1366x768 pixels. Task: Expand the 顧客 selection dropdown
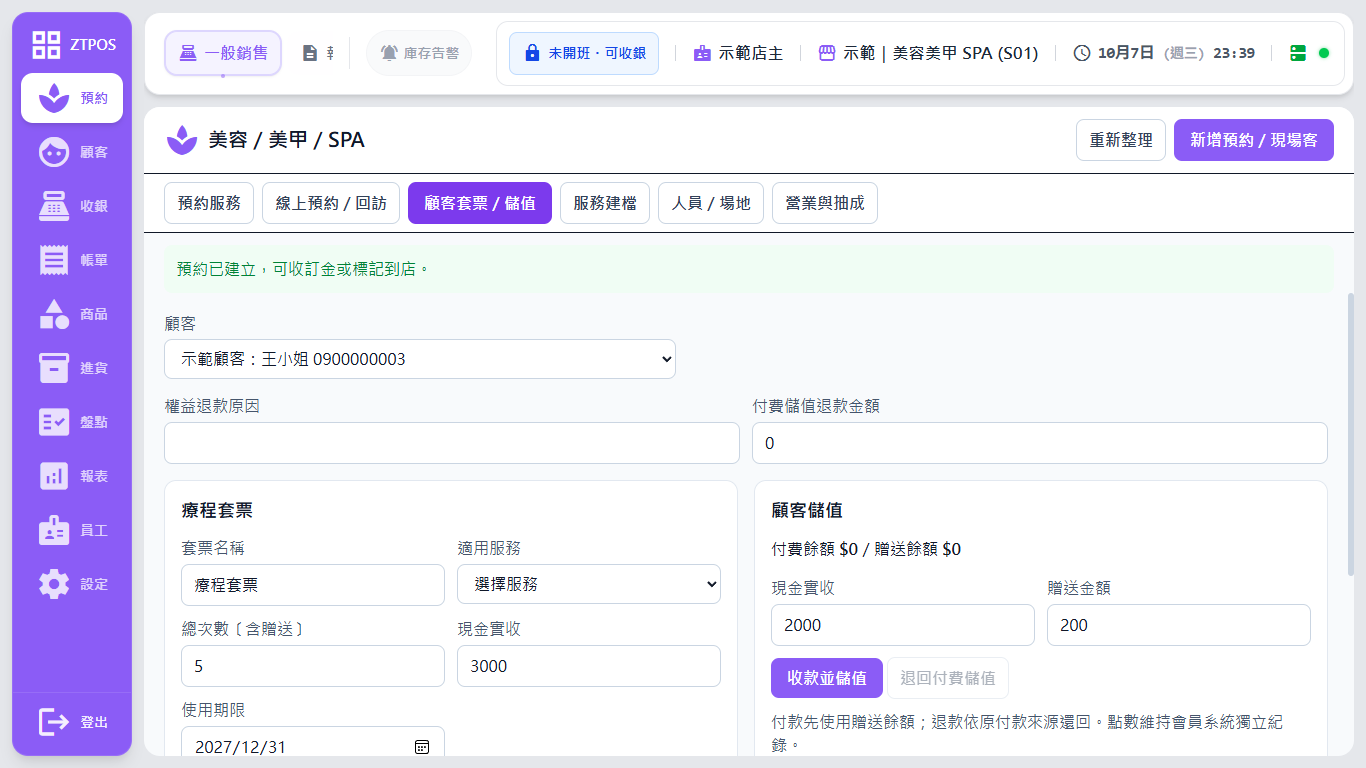coord(420,359)
